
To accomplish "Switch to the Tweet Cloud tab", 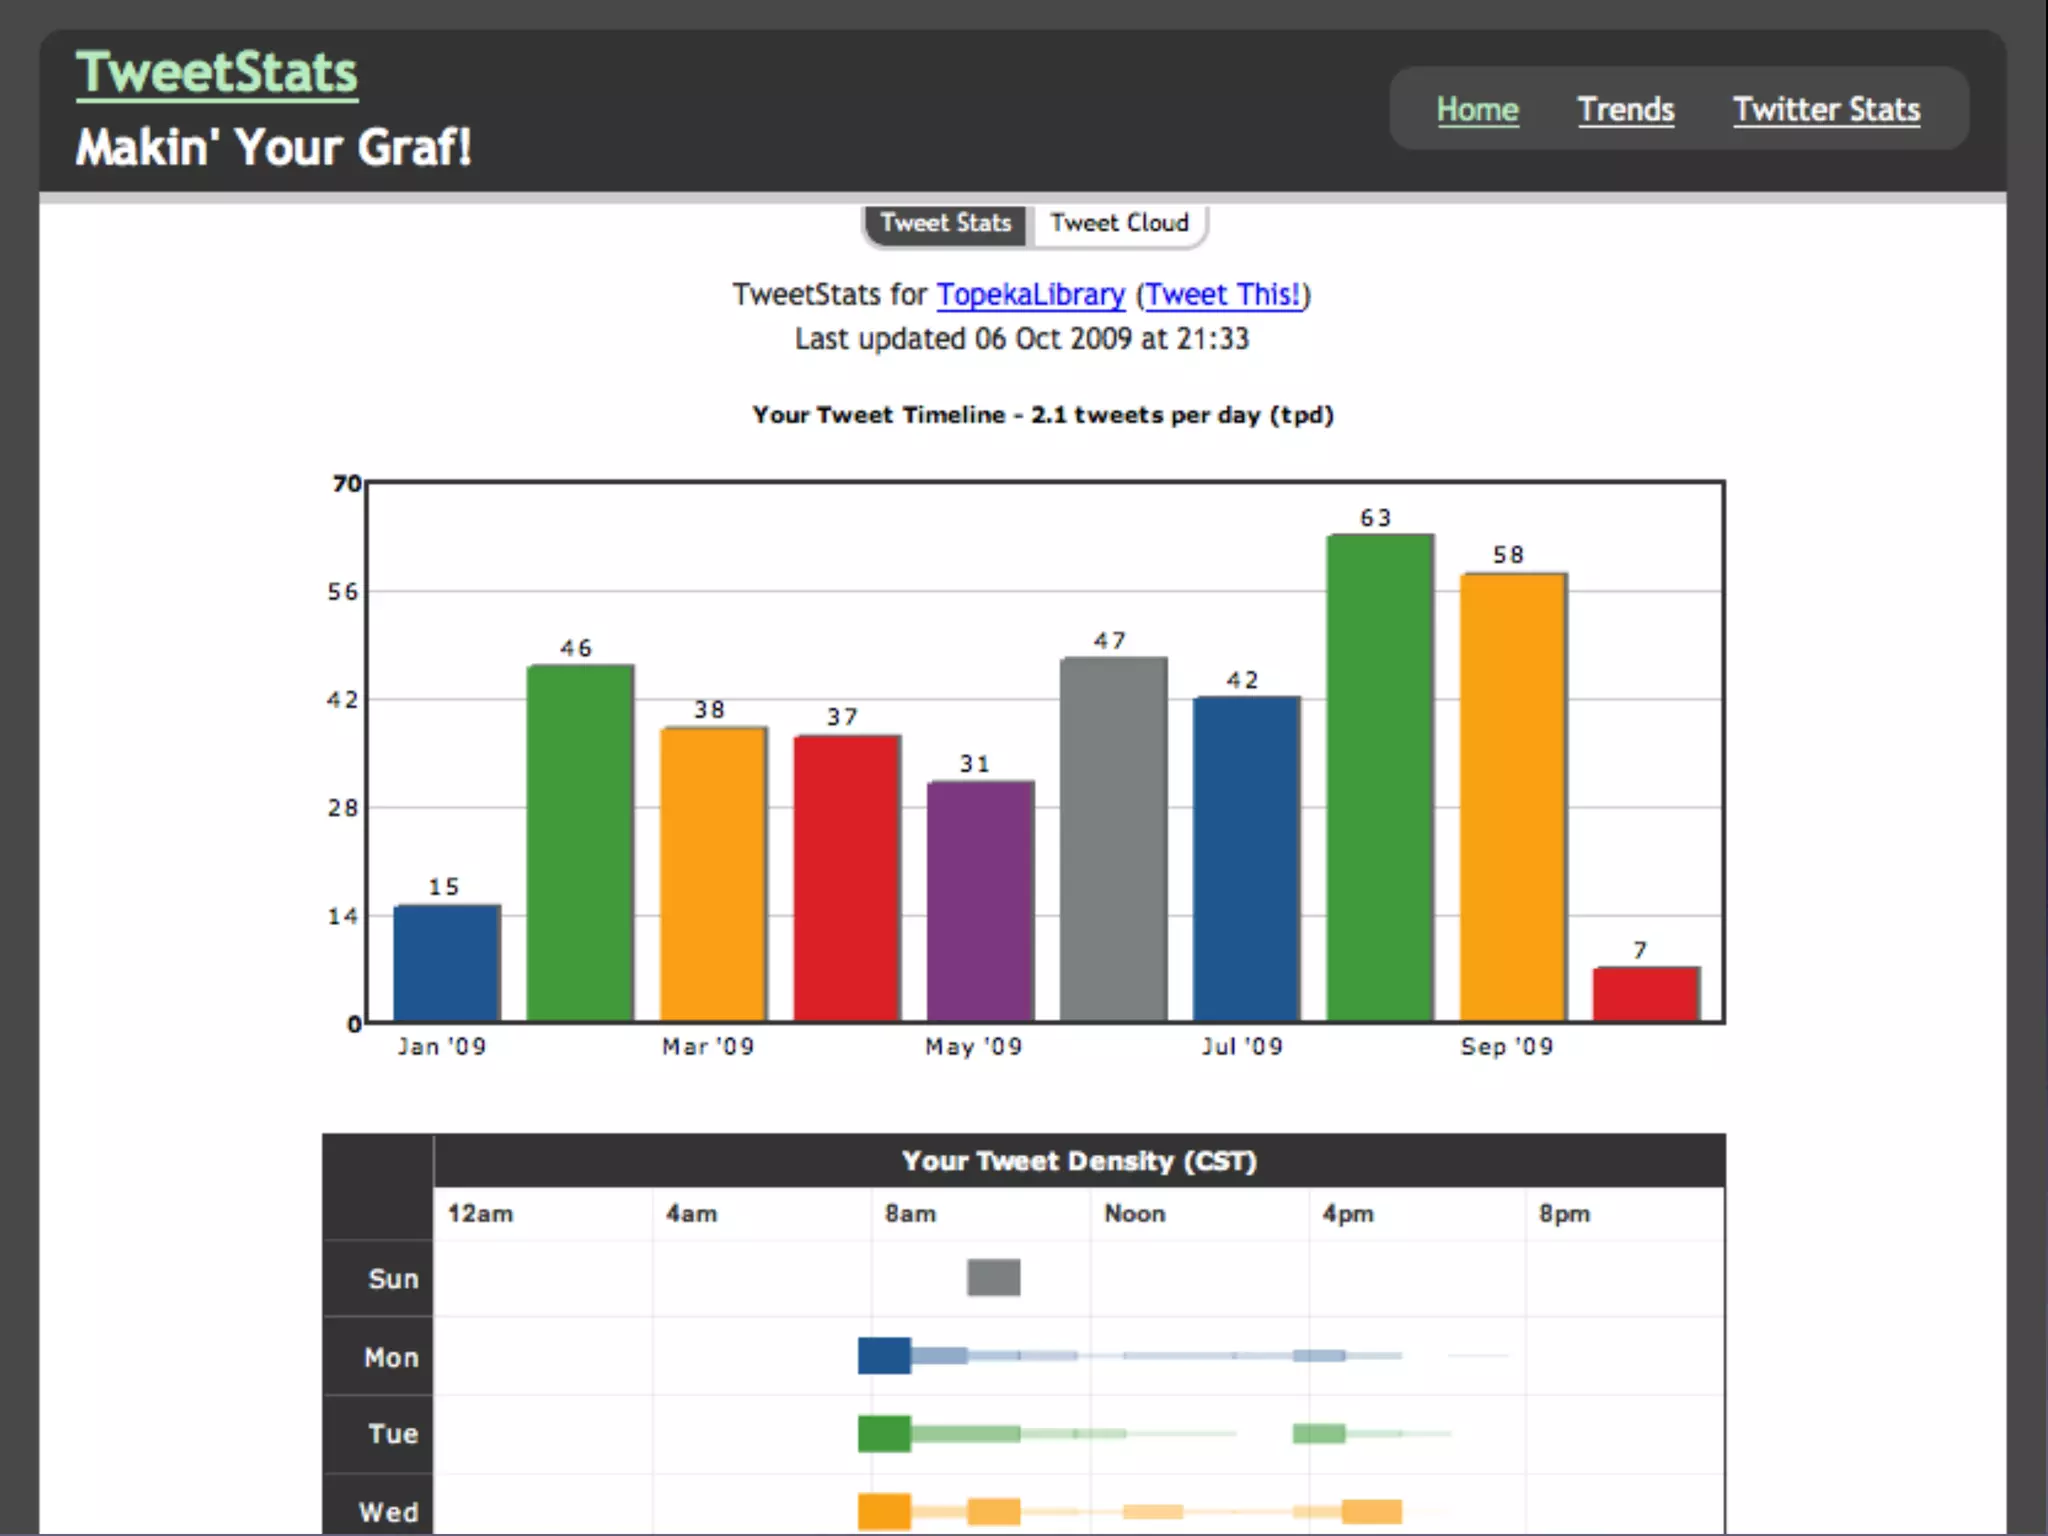I will 1119,223.
